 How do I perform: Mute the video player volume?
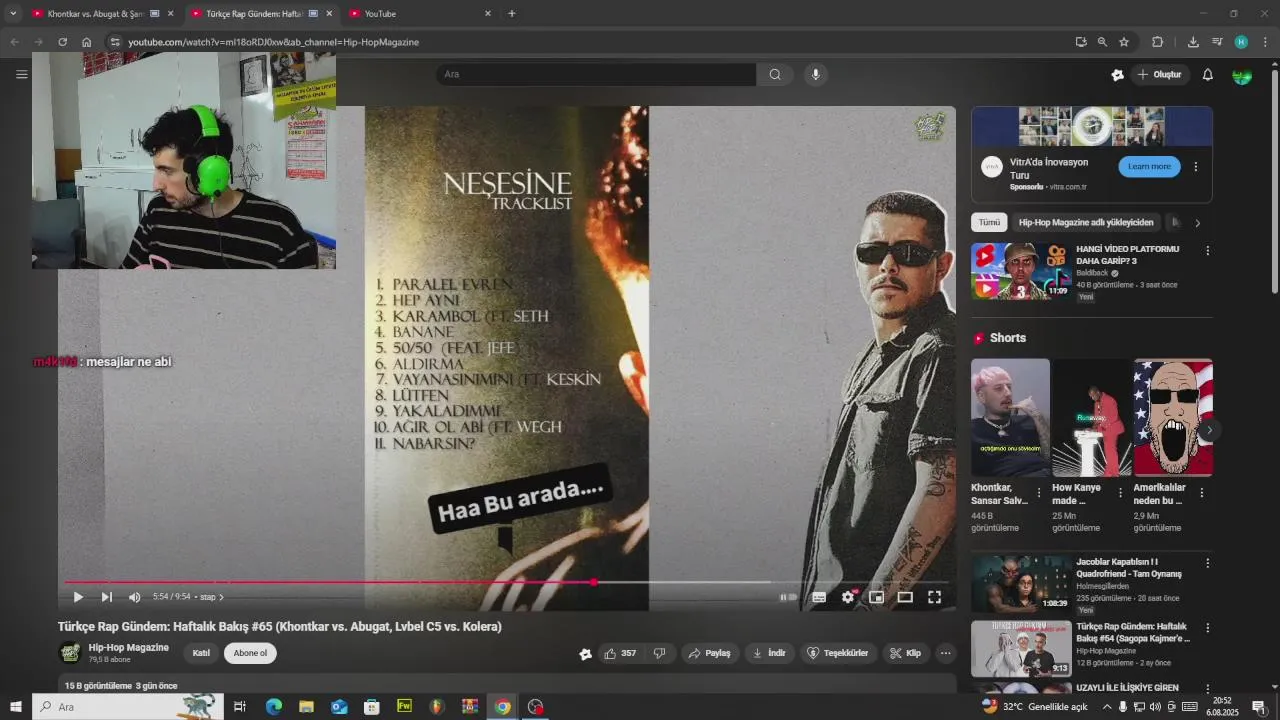tap(135, 597)
